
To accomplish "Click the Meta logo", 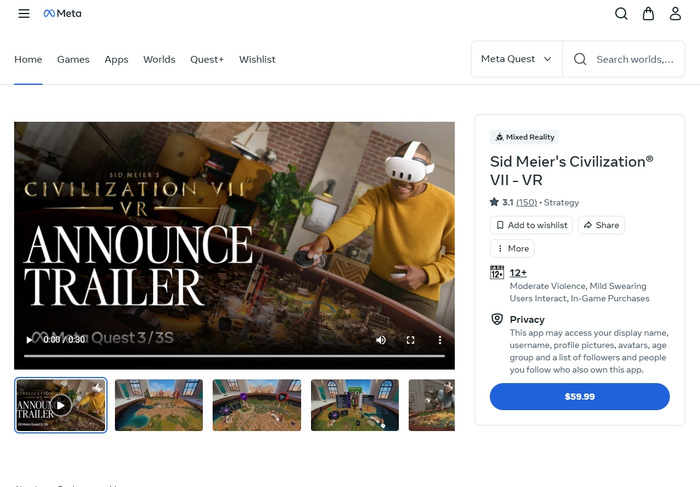I will tap(62, 13).
